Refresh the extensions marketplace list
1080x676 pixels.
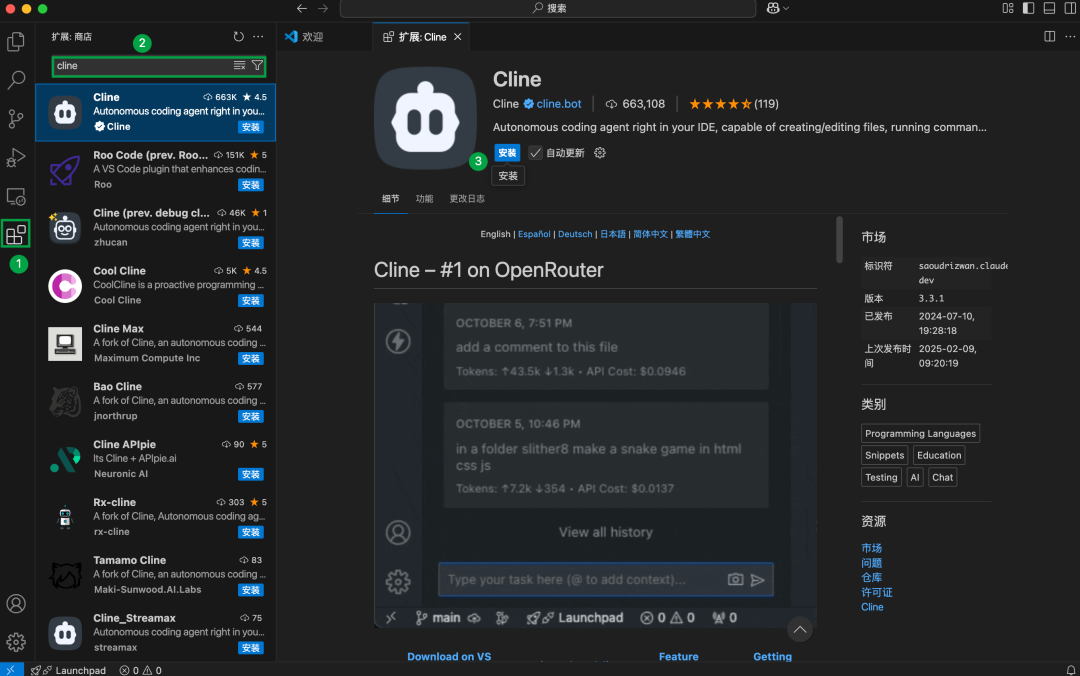[238, 37]
